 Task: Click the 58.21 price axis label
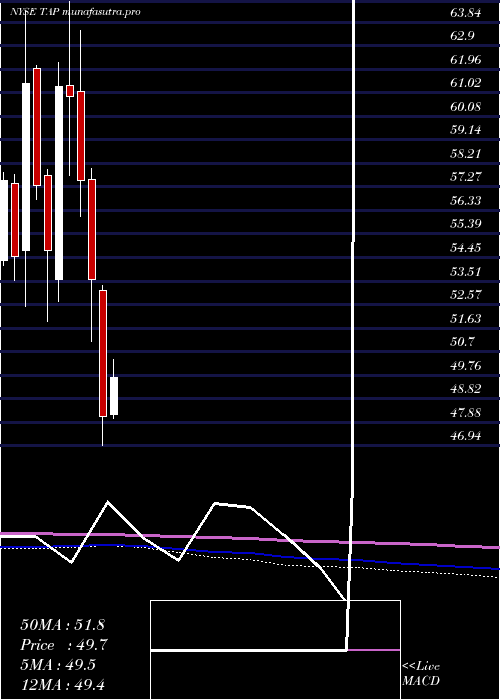pos(466,154)
